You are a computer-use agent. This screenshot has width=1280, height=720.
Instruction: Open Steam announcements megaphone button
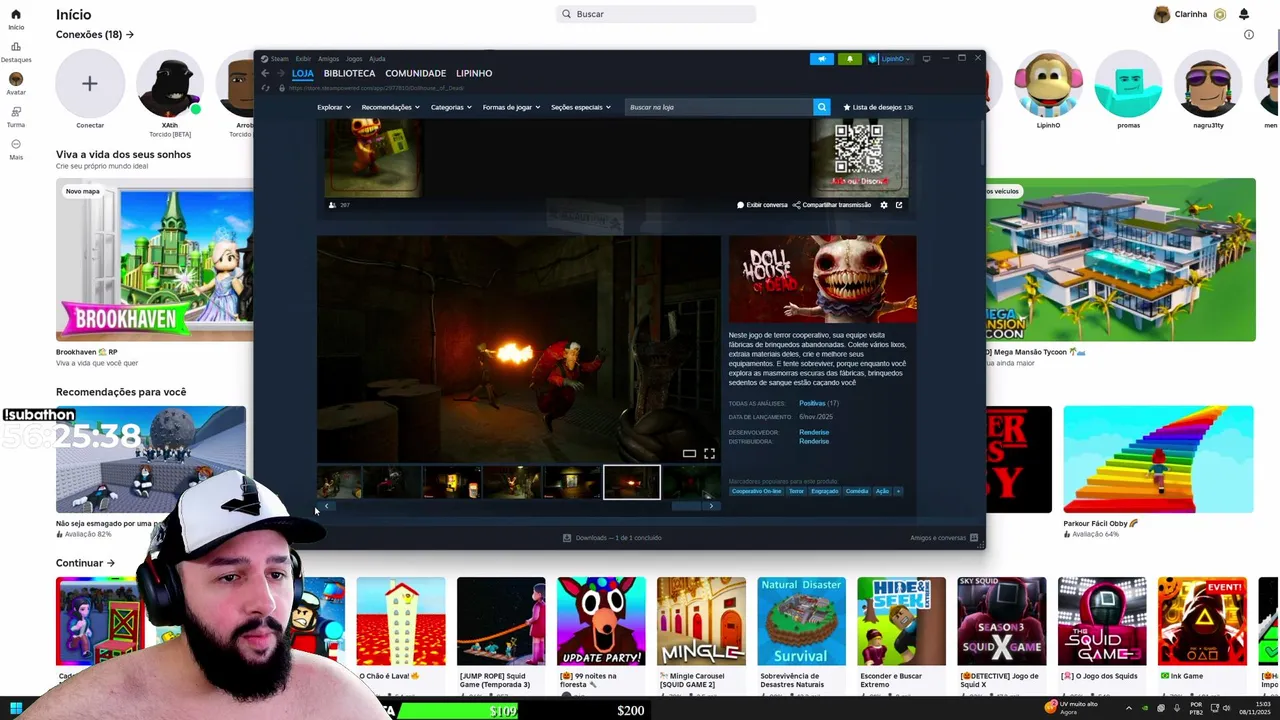822,59
